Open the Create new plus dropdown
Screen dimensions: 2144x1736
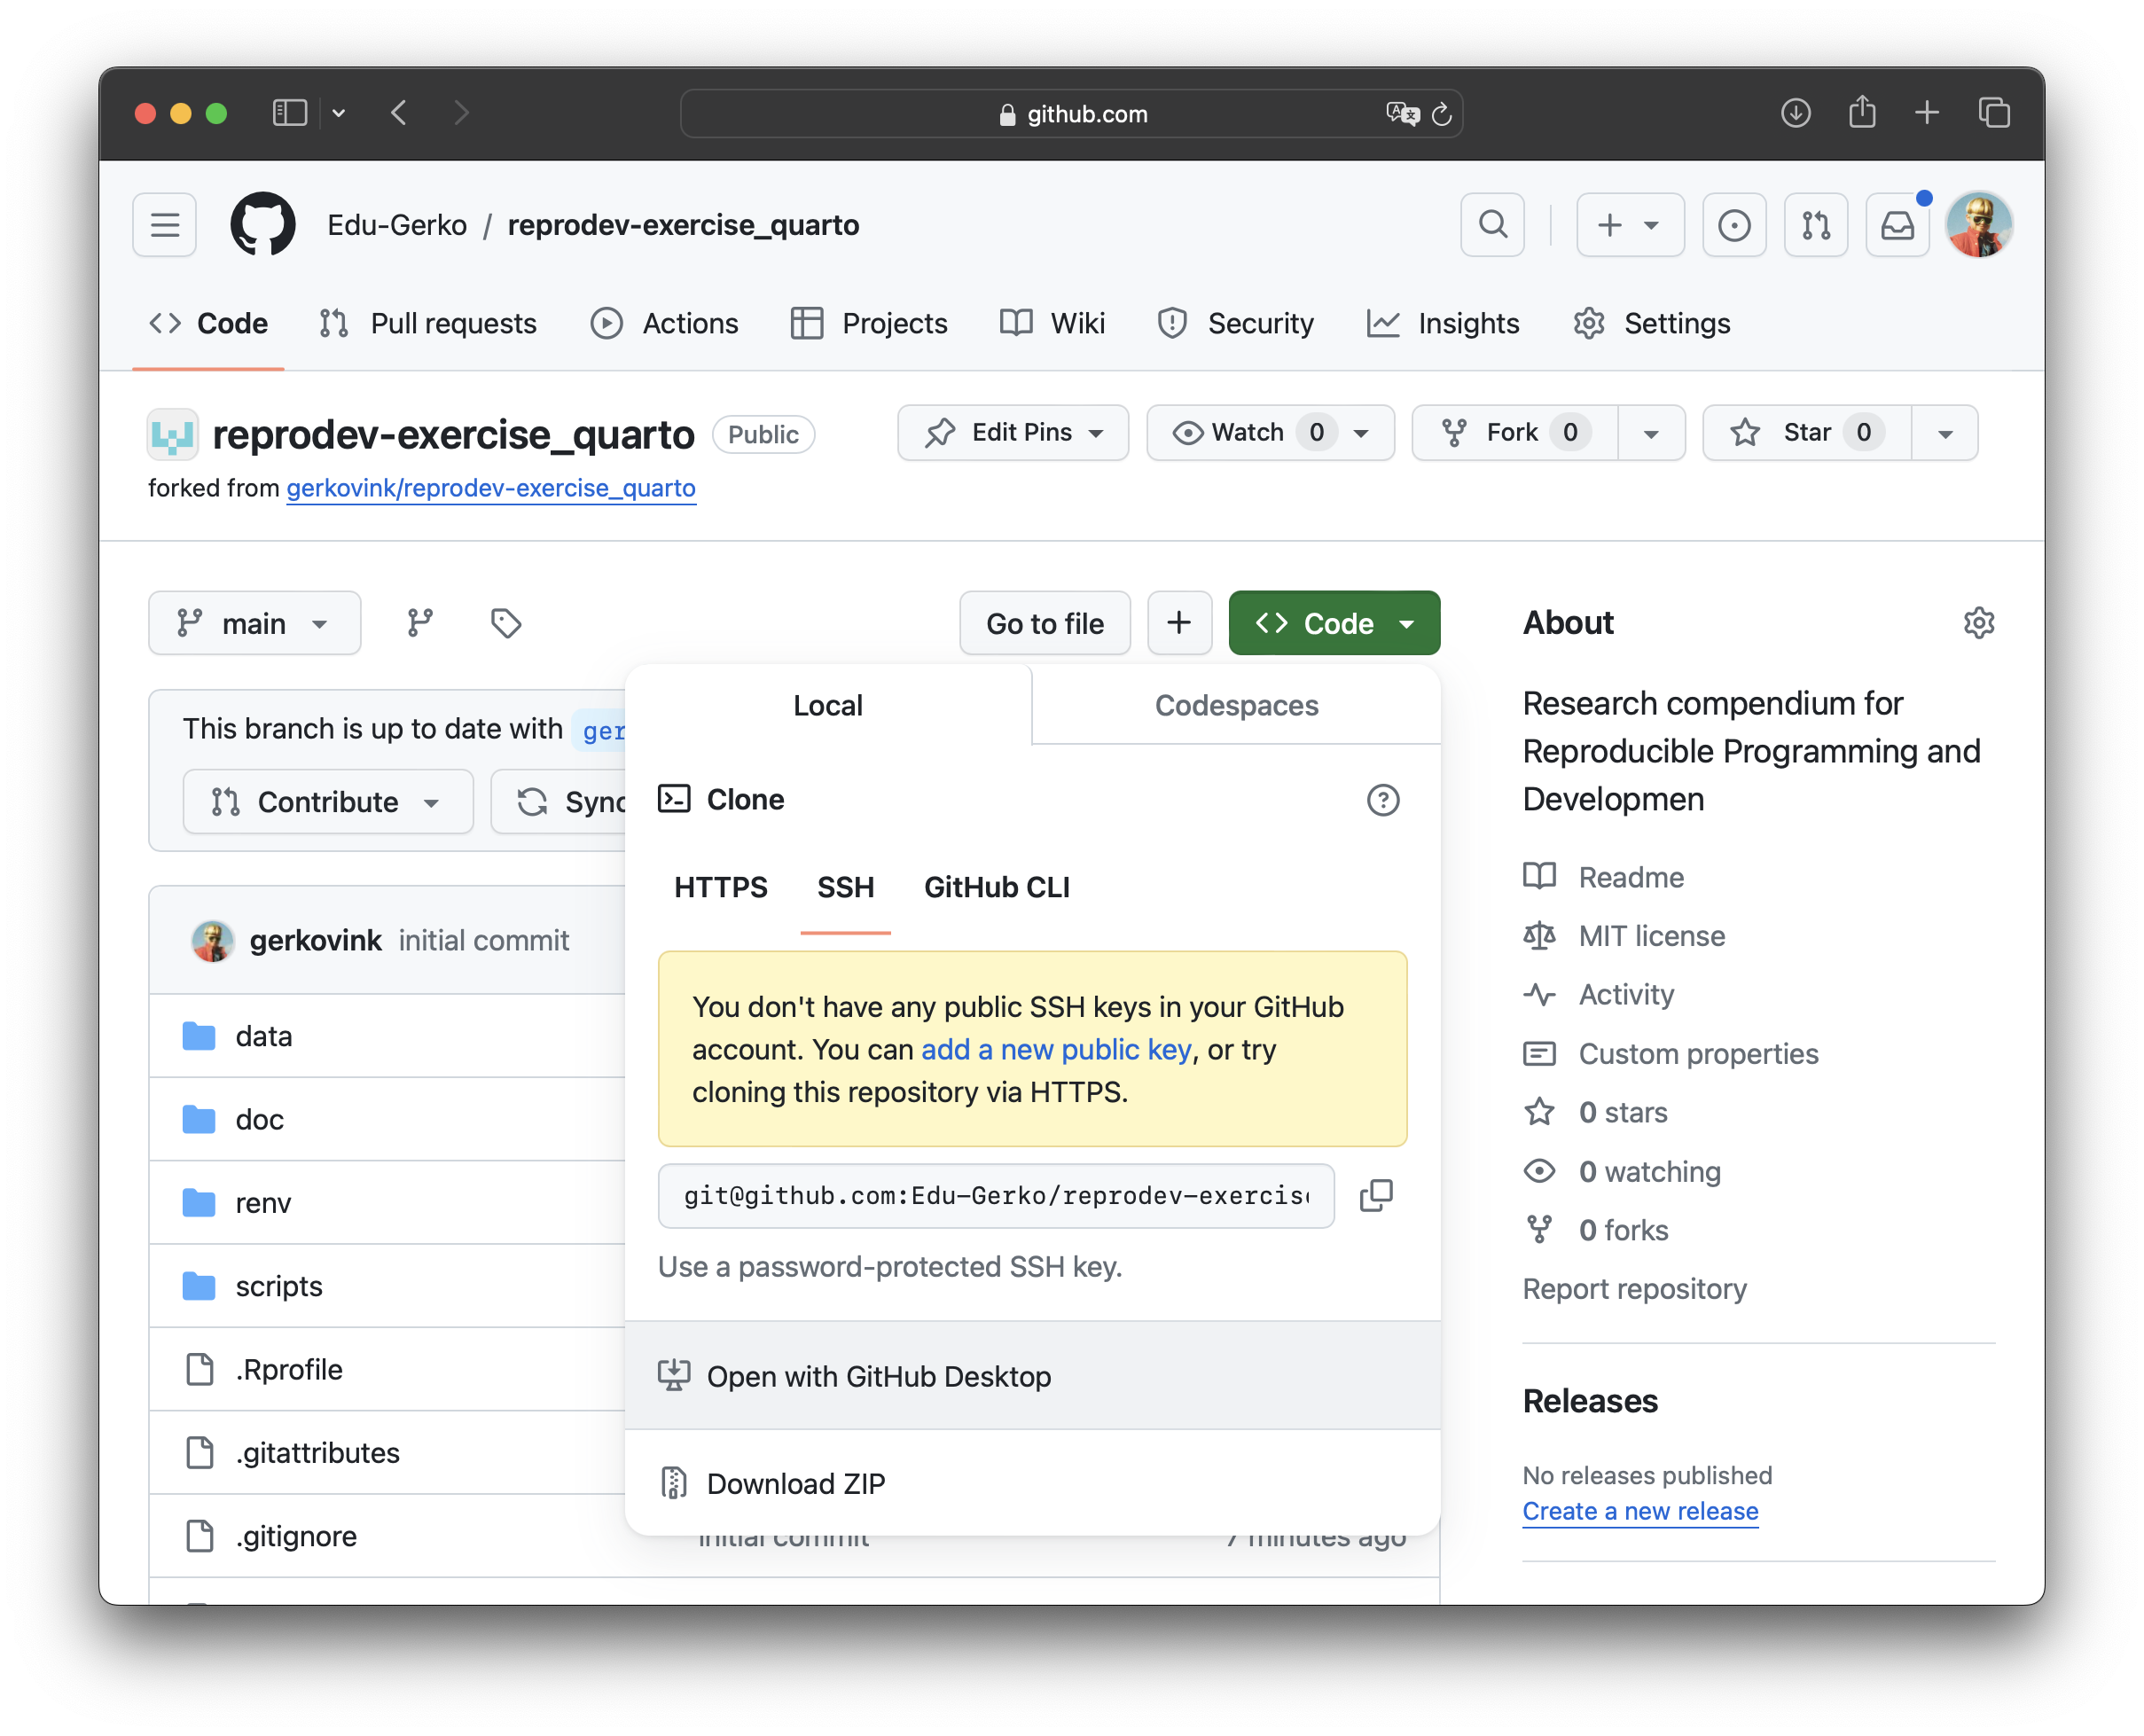tap(1629, 225)
